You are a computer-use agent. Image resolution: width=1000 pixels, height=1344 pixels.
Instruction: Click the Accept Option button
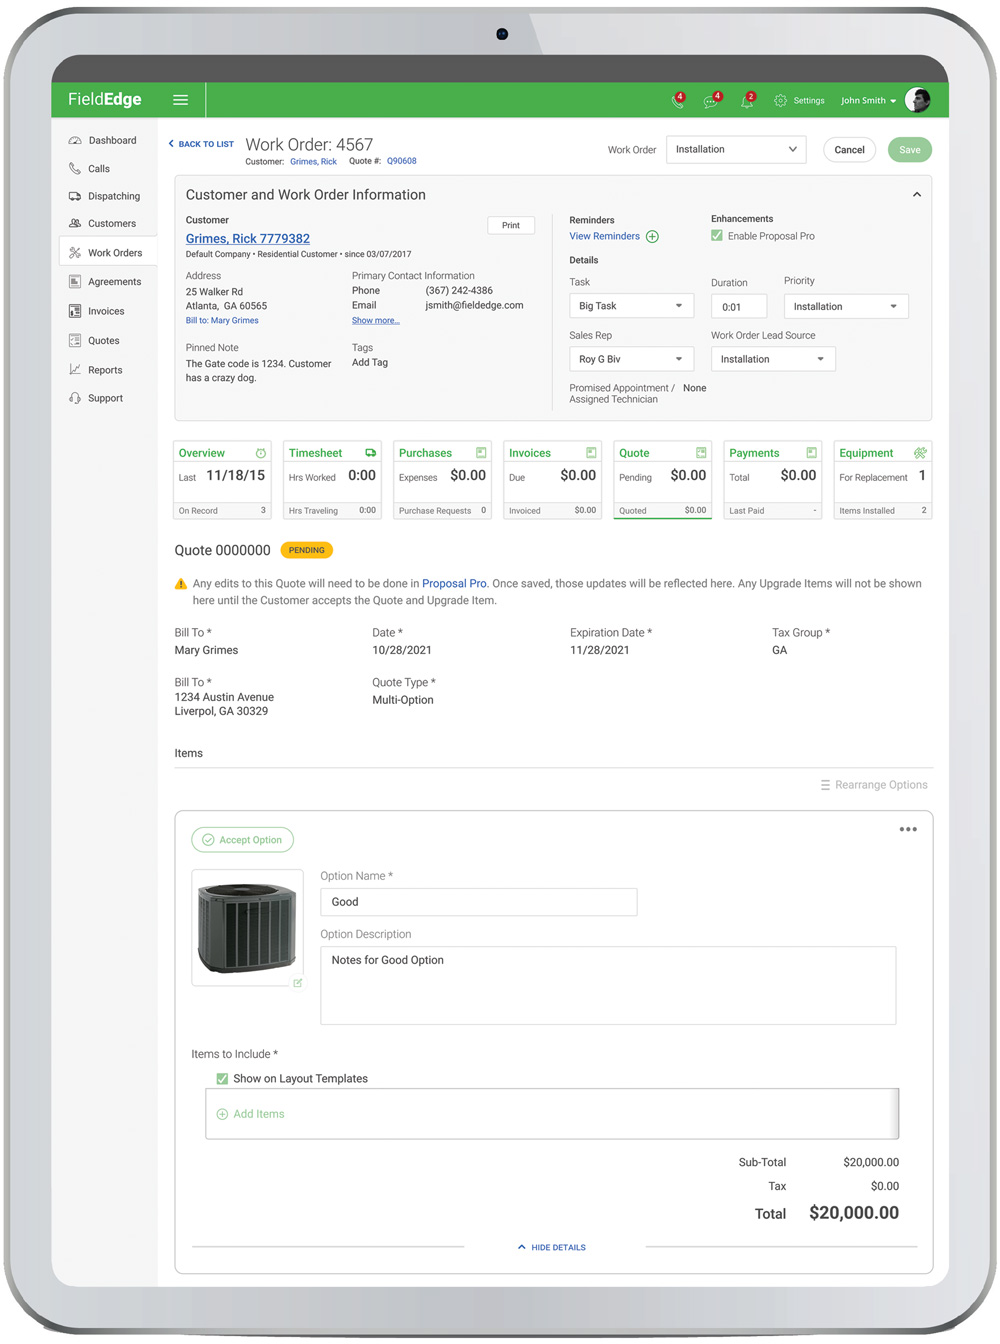click(x=242, y=839)
